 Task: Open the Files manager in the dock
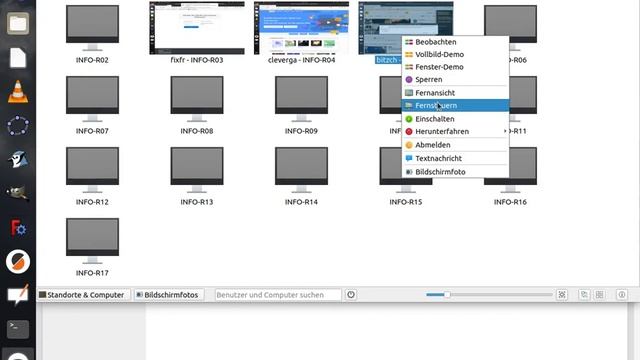(18, 23)
